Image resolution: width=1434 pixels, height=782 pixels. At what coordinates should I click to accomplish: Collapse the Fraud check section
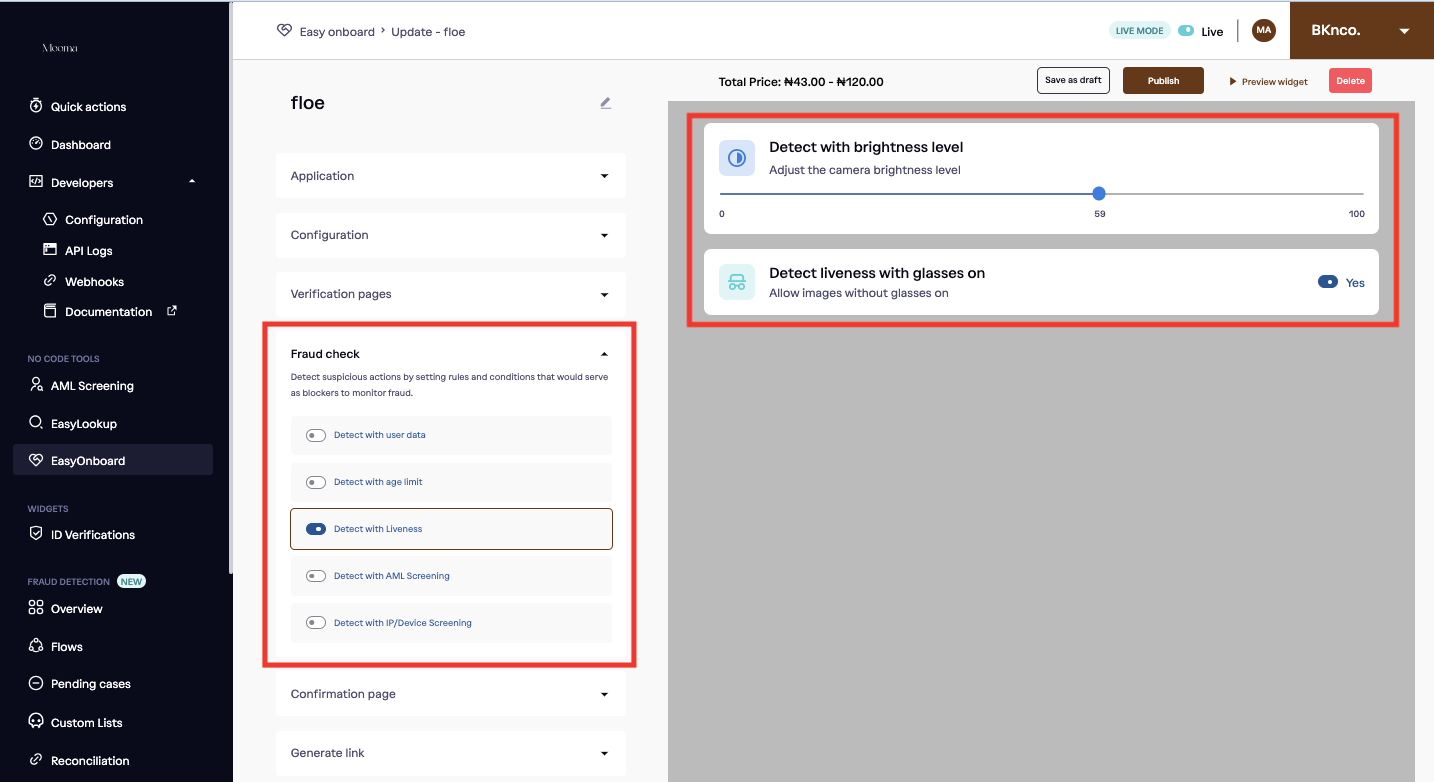tap(604, 354)
